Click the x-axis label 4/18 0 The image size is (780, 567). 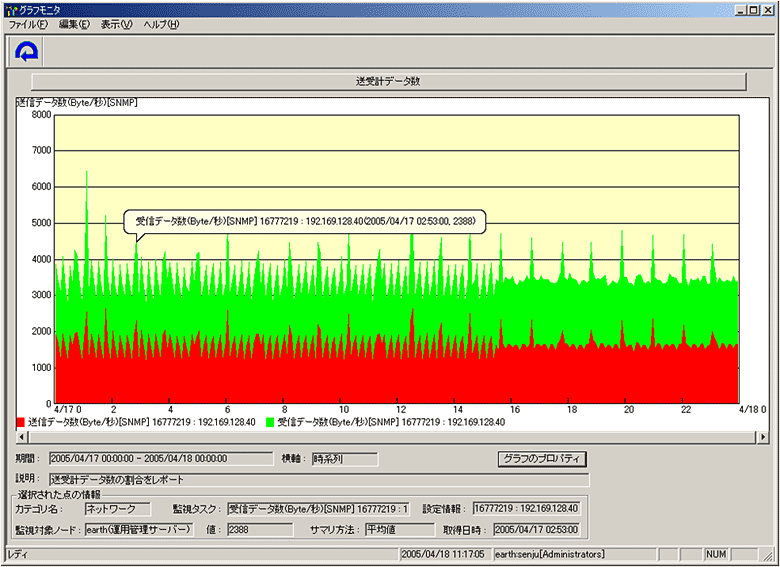[752, 410]
